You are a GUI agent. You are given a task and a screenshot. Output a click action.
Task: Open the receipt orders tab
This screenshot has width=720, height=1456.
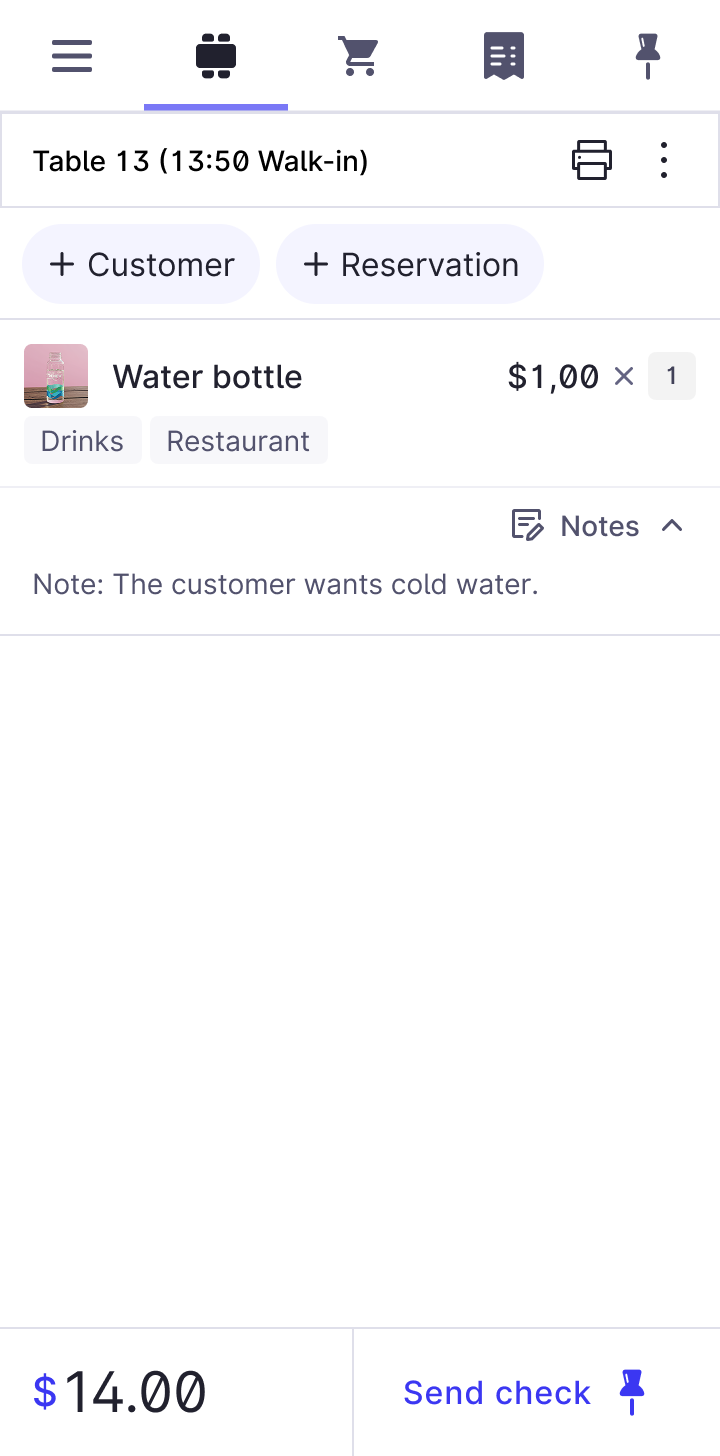tap(503, 55)
